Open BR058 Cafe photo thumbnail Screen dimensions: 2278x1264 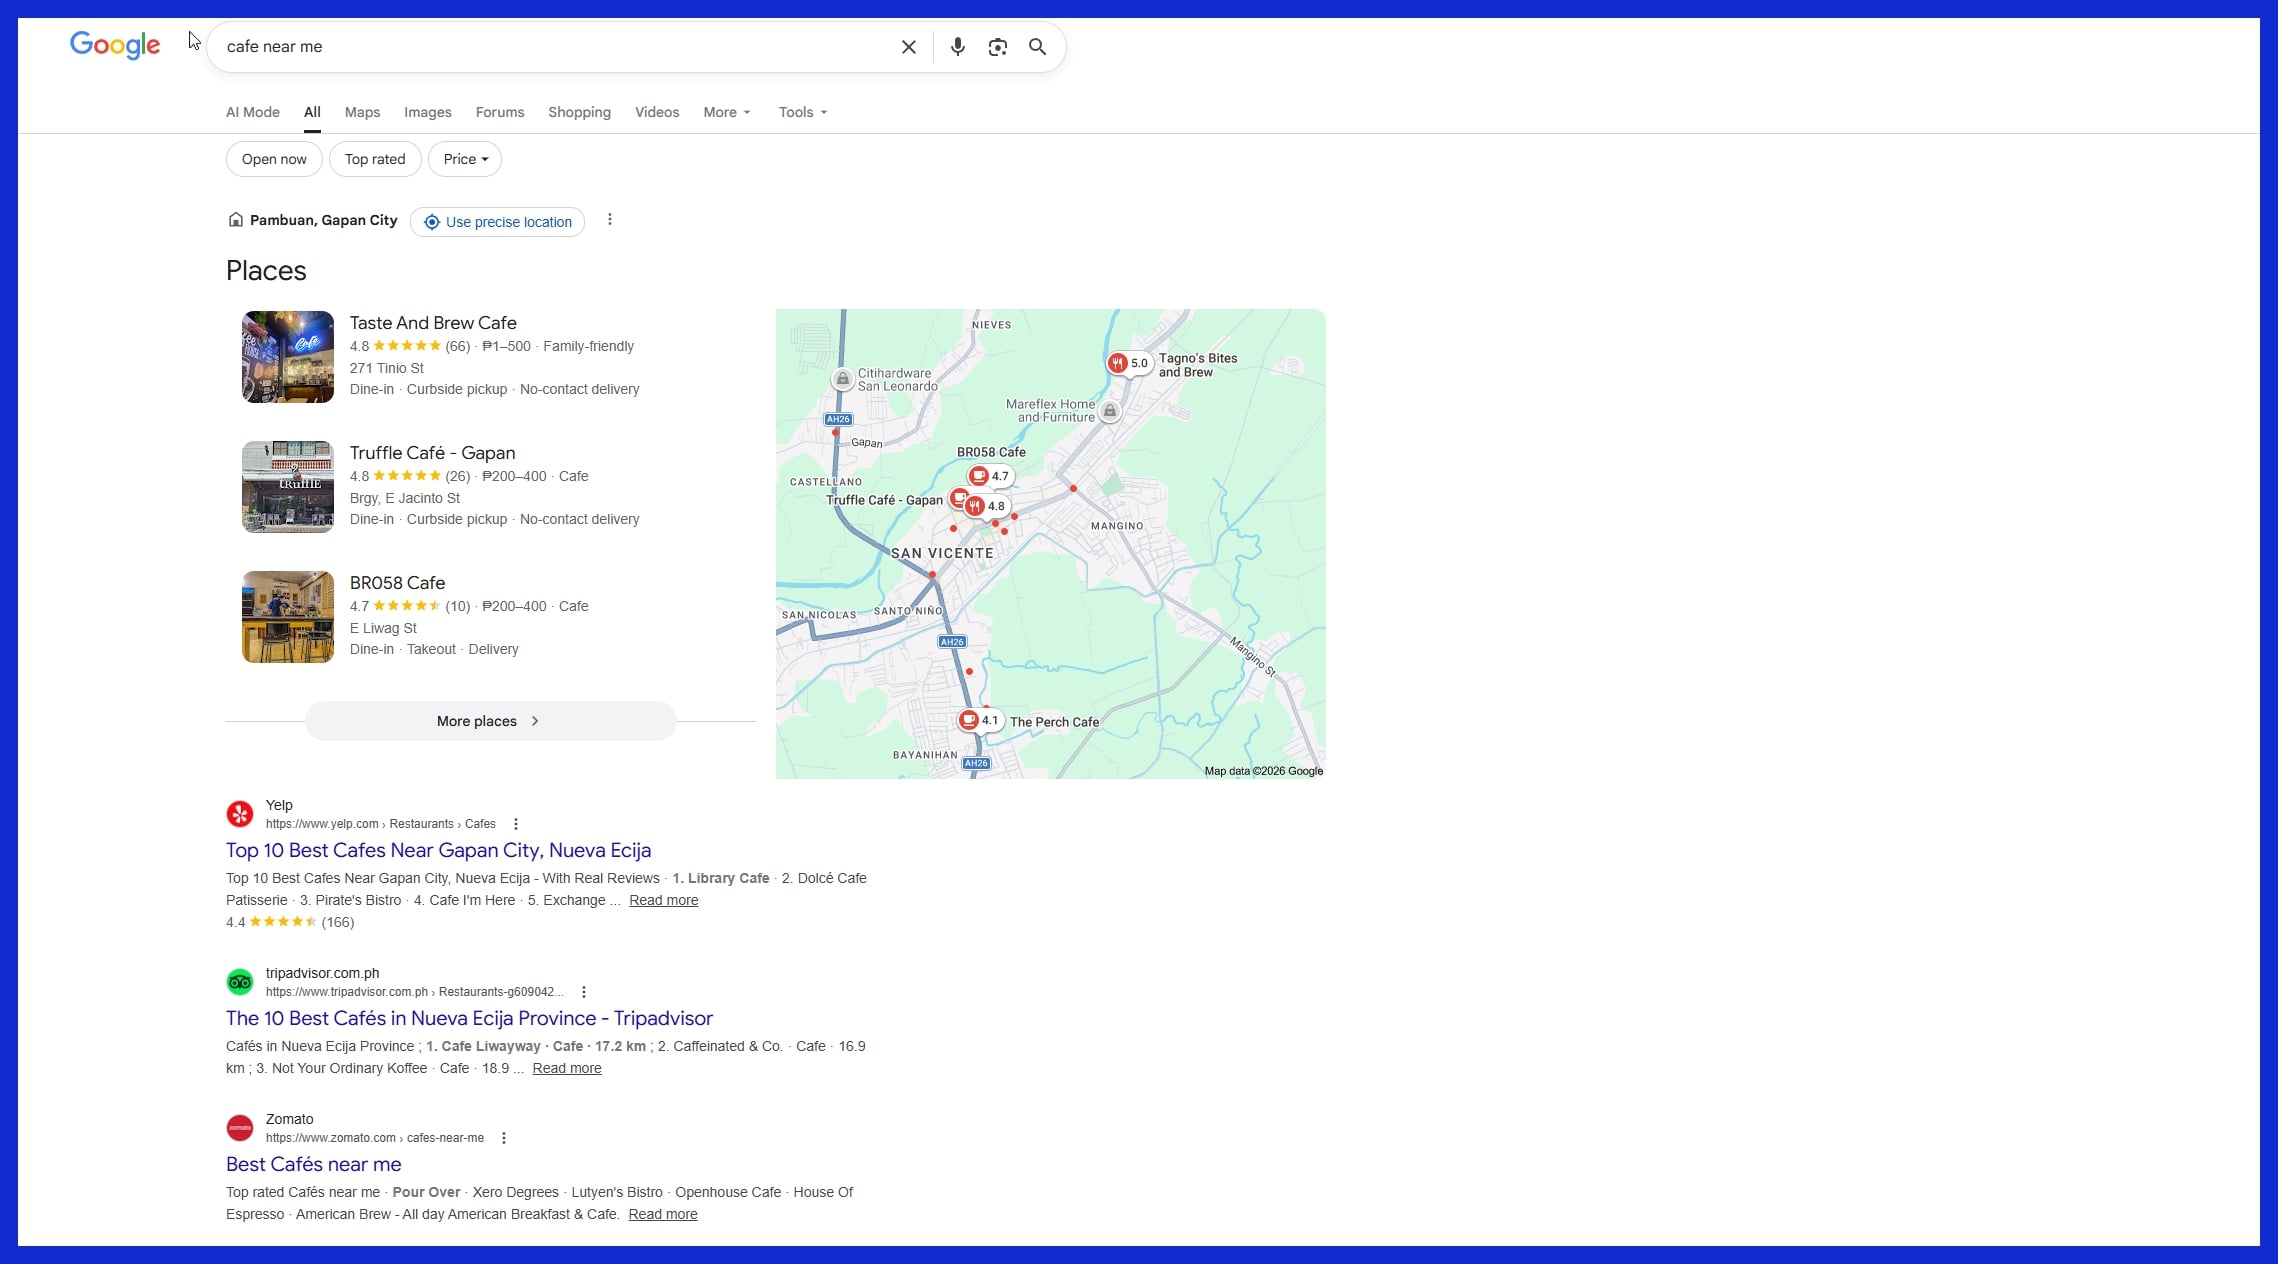click(288, 617)
